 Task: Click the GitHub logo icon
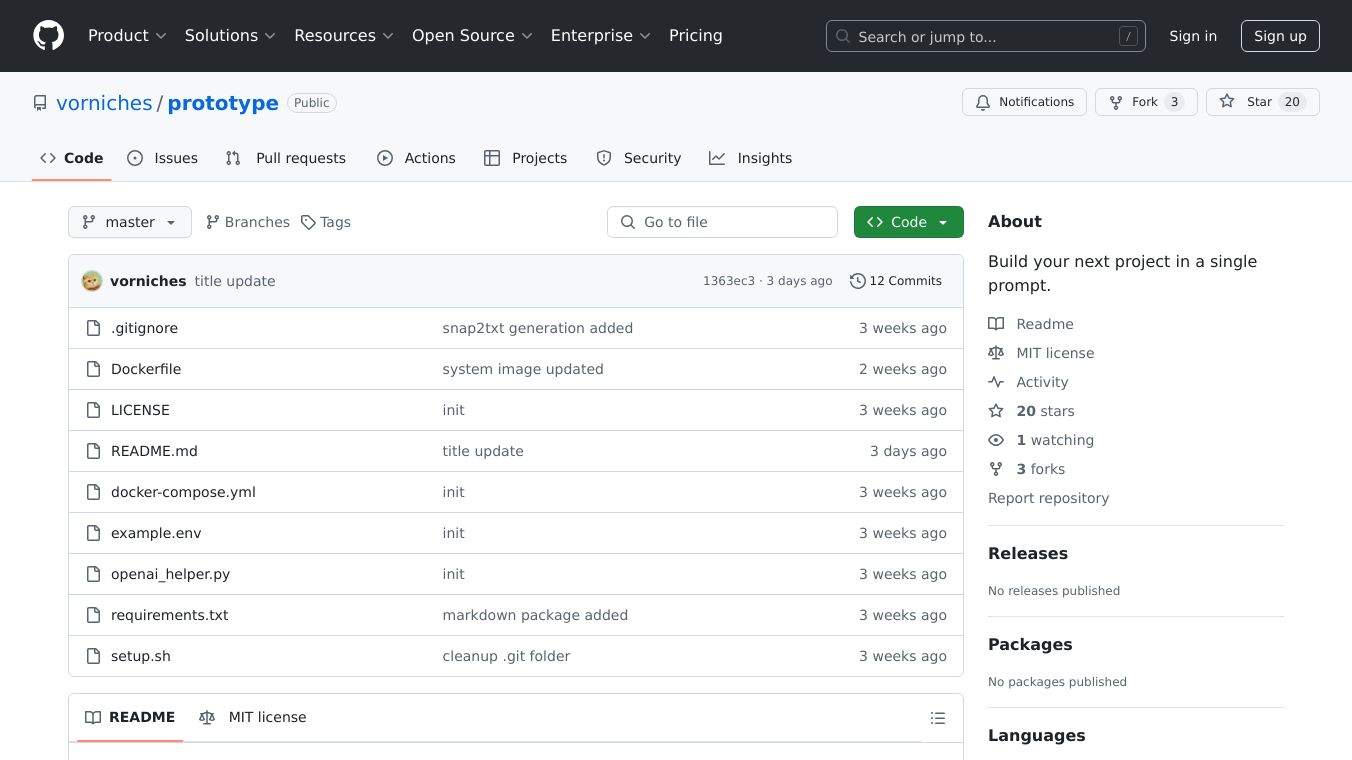(x=48, y=36)
